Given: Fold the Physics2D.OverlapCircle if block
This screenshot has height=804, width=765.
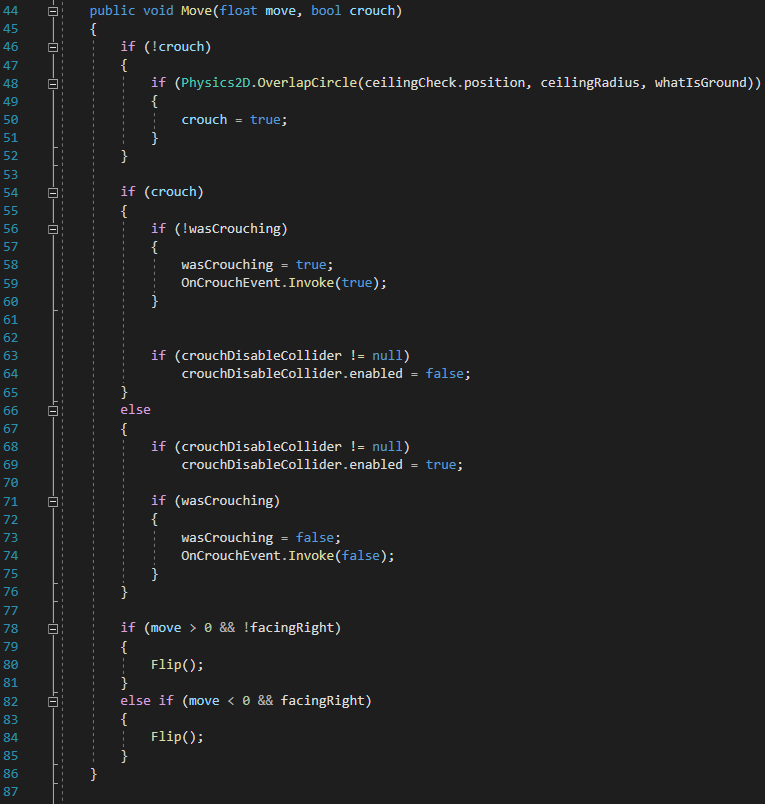Looking at the screenshot, I should (53, 84).
